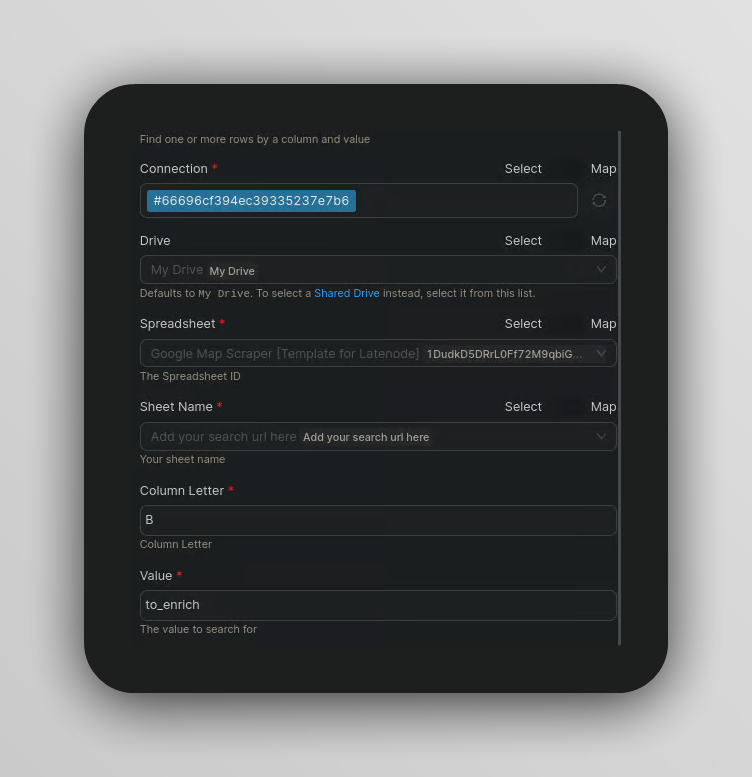Choose Select mode for Connection
752x777 pixels.
[x=523, y=168]
